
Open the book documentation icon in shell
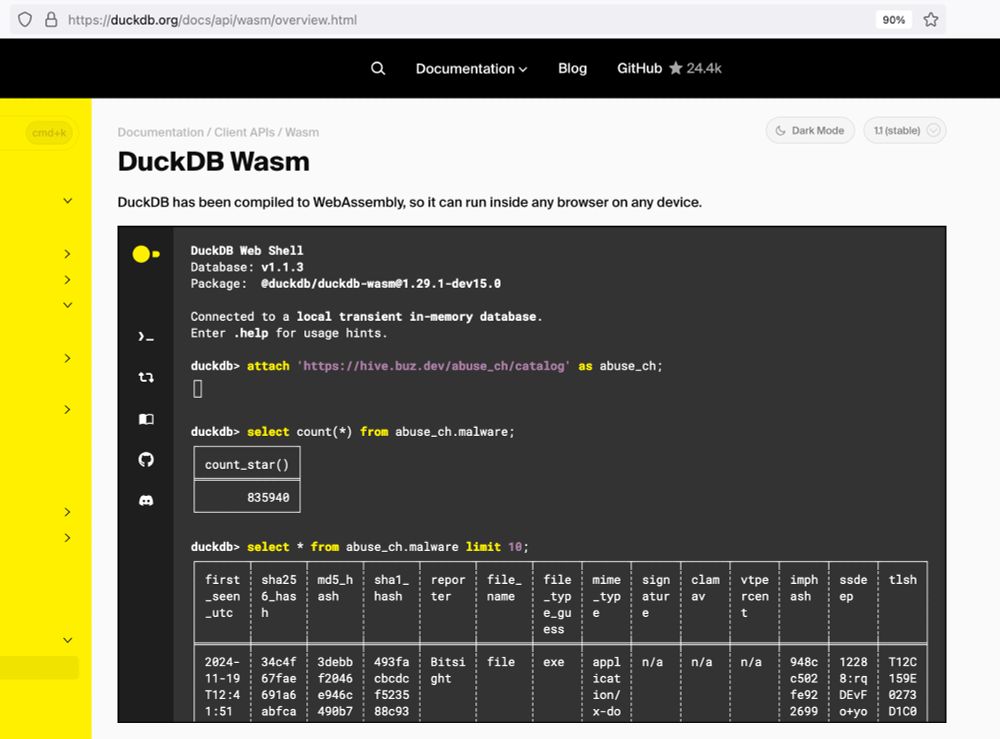[x=146, y=419]
